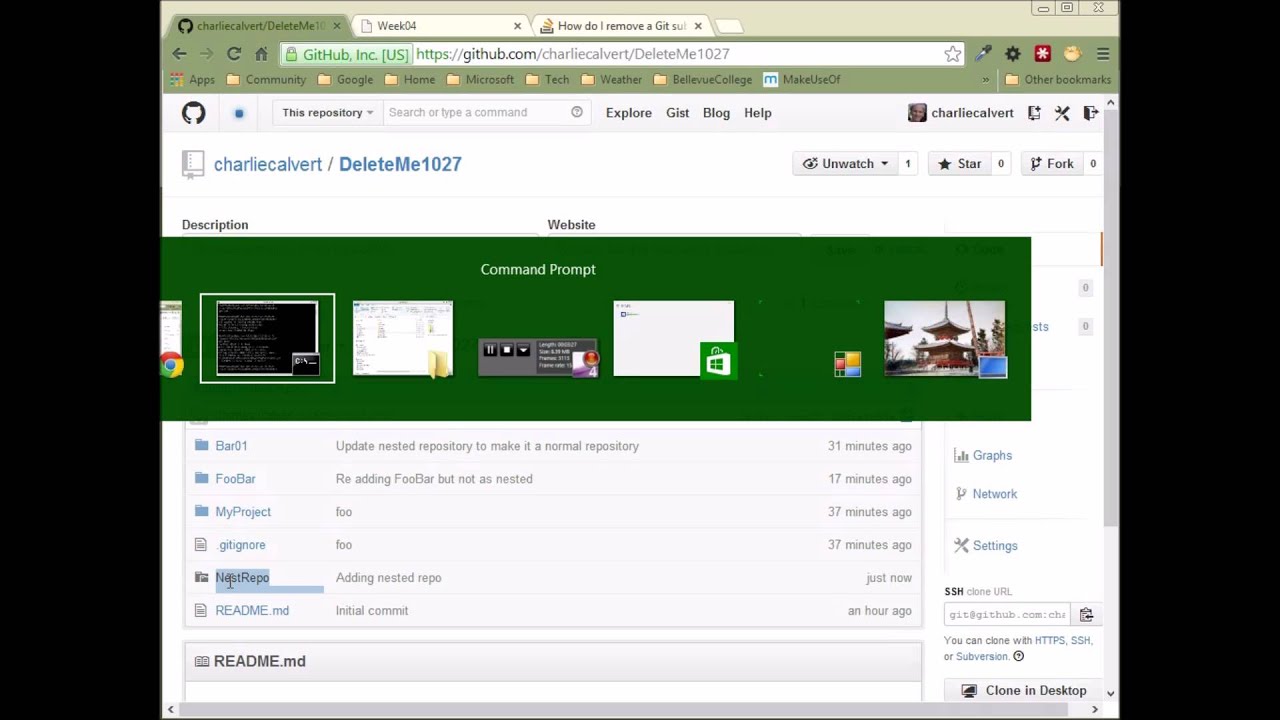Open the 'Adding nested repo' commit message

(x=388, y=578)
